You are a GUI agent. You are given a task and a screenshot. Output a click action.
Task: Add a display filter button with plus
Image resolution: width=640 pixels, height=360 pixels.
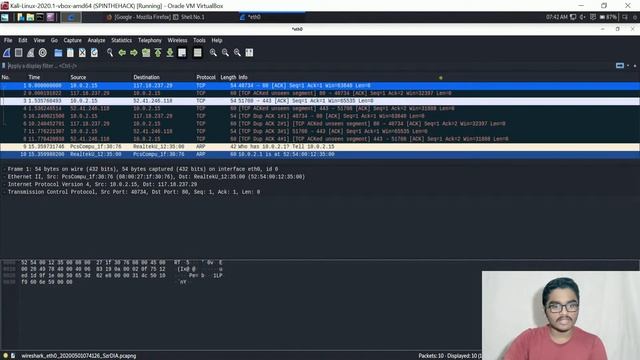(x=635, y=66)
